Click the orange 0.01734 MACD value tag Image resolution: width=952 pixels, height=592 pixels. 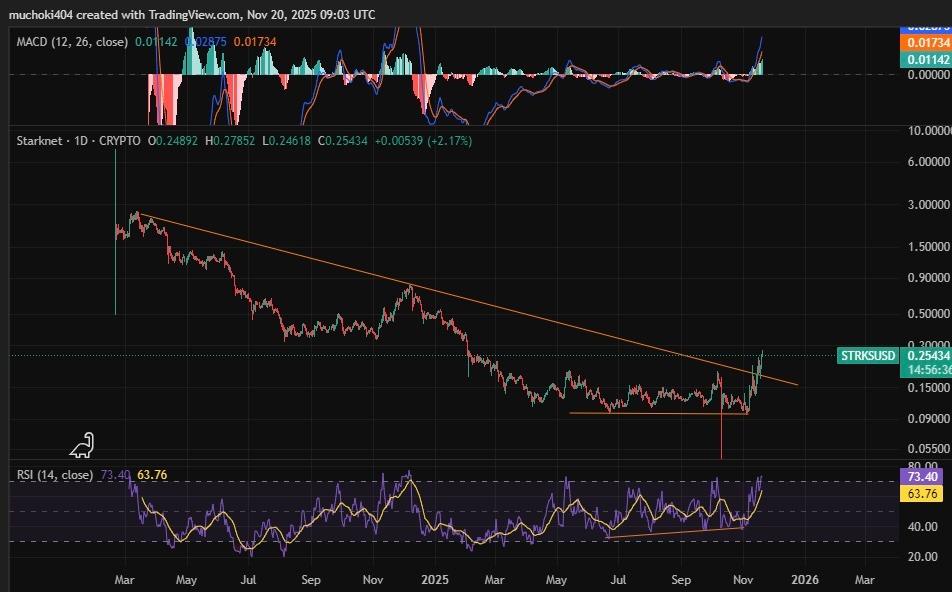click(x=925, y=44)
